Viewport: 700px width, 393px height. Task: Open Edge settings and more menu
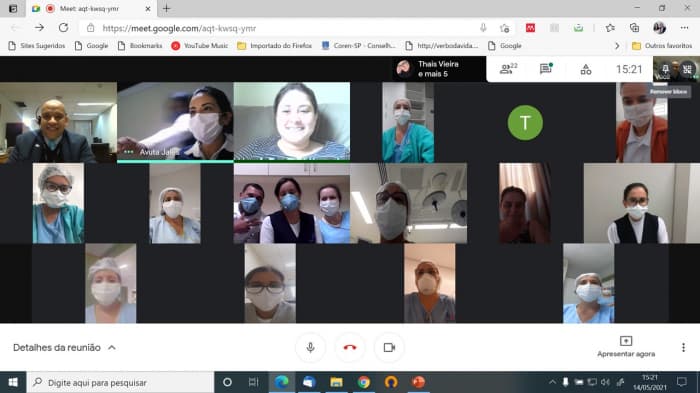[x=684, y=28]
